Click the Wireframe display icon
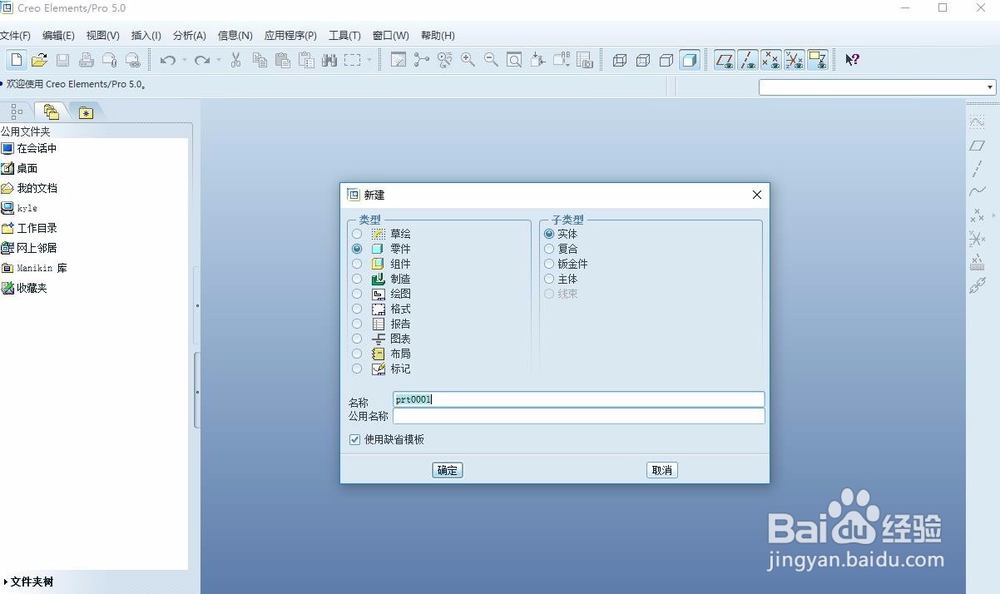This screenshot has height=594, width=1000. point(619,60)
